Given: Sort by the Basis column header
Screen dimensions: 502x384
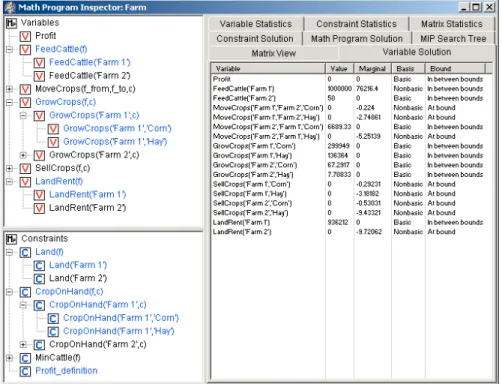Looking at the screenshot, I should pyautogui.click(x=408, y=69).
